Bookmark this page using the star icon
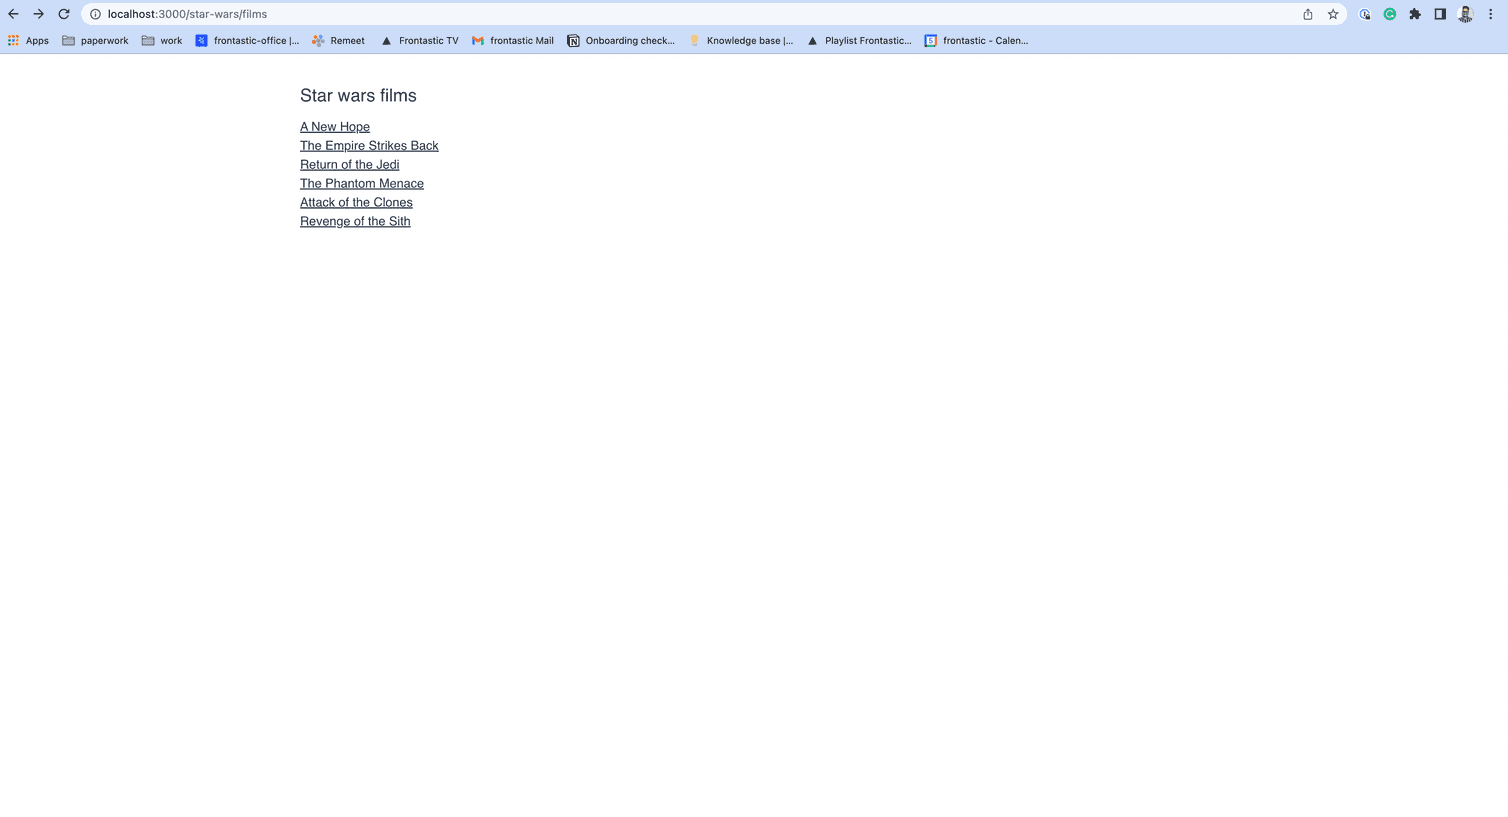The image size is (1508, 817). [x=1333, y=14]
